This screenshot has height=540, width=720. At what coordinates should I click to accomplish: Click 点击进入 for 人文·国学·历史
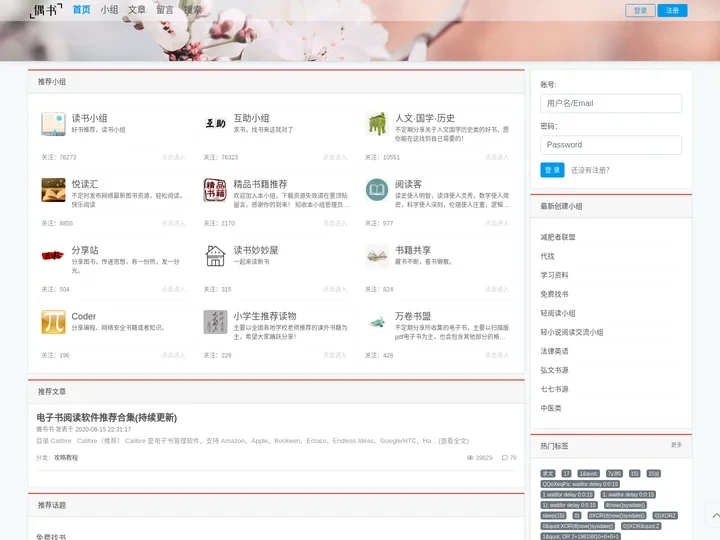tap(497, 157)
